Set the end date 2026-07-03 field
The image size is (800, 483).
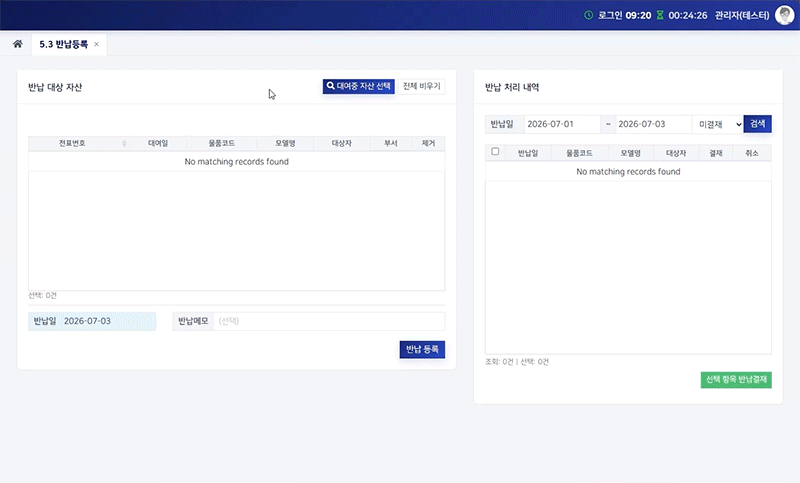tap(653, 124)
